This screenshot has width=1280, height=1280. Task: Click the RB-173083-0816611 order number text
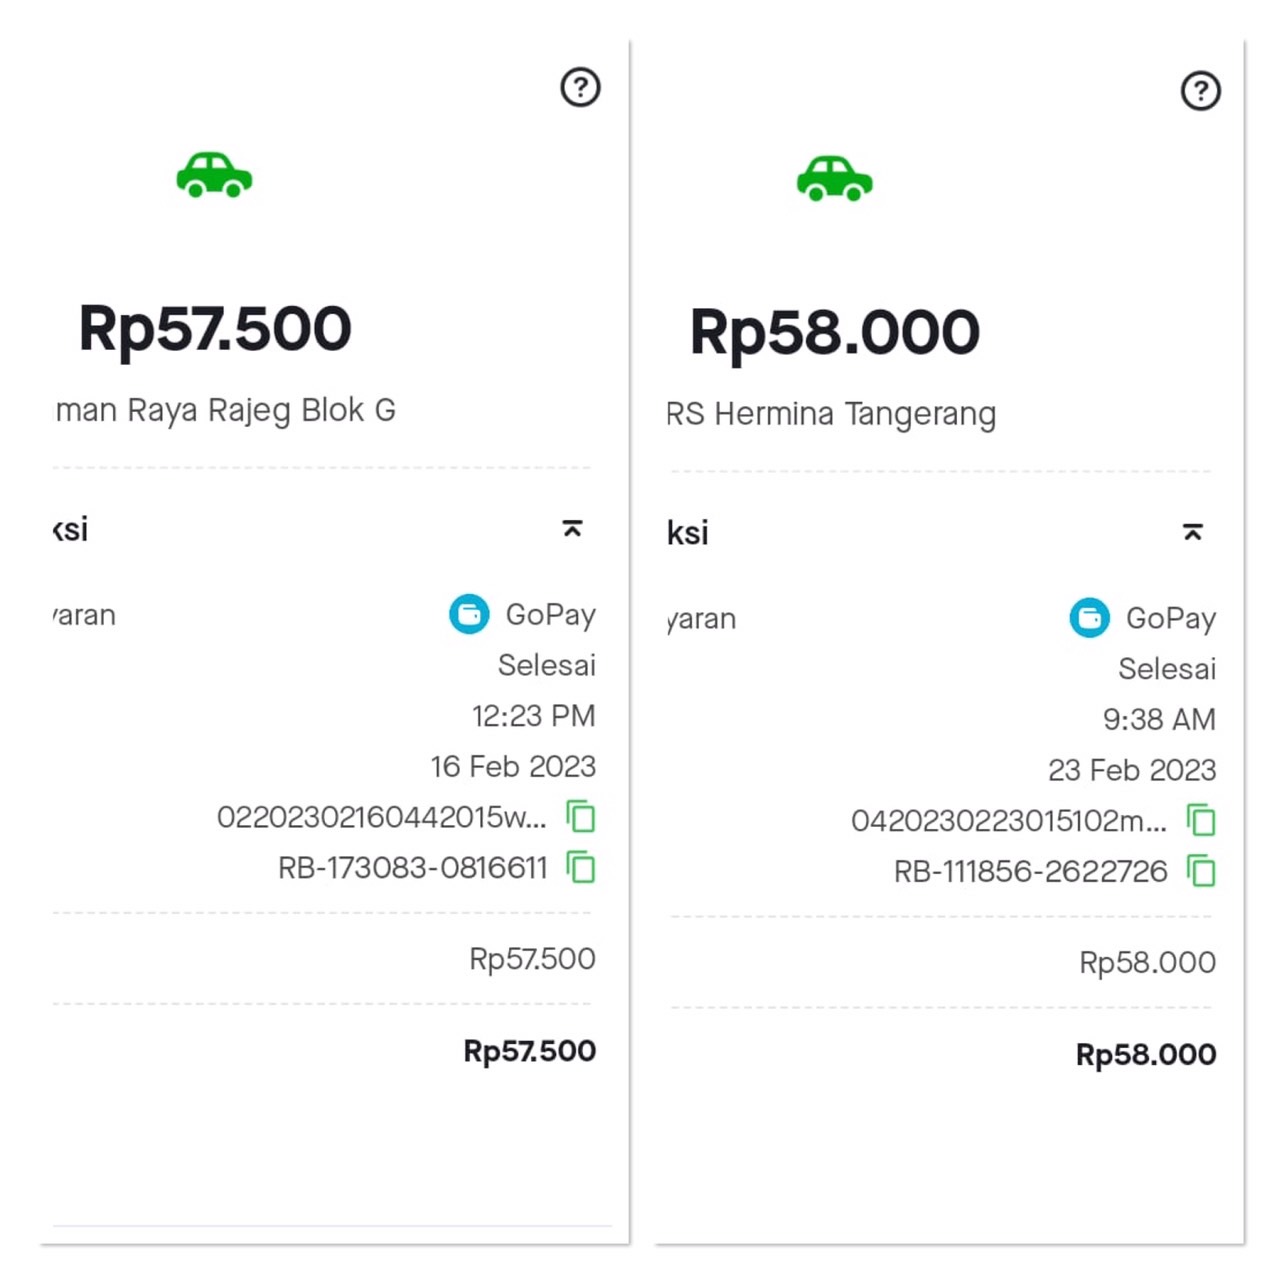point(413,868)
